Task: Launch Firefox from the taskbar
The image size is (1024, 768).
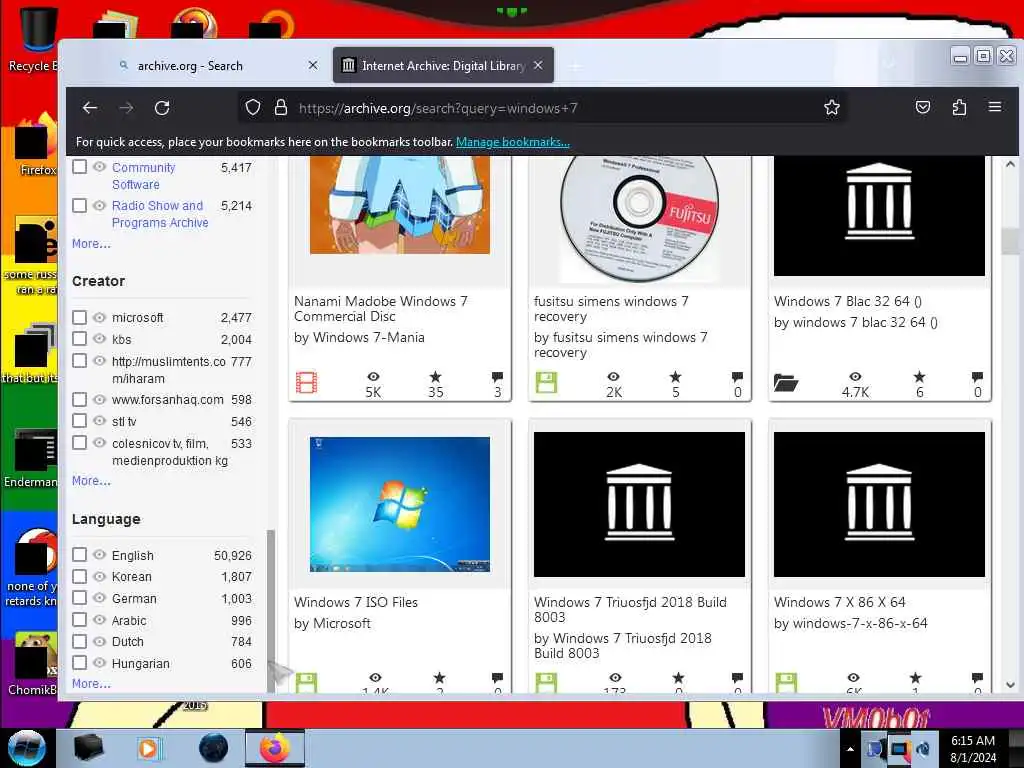Action: click(275, 748)
